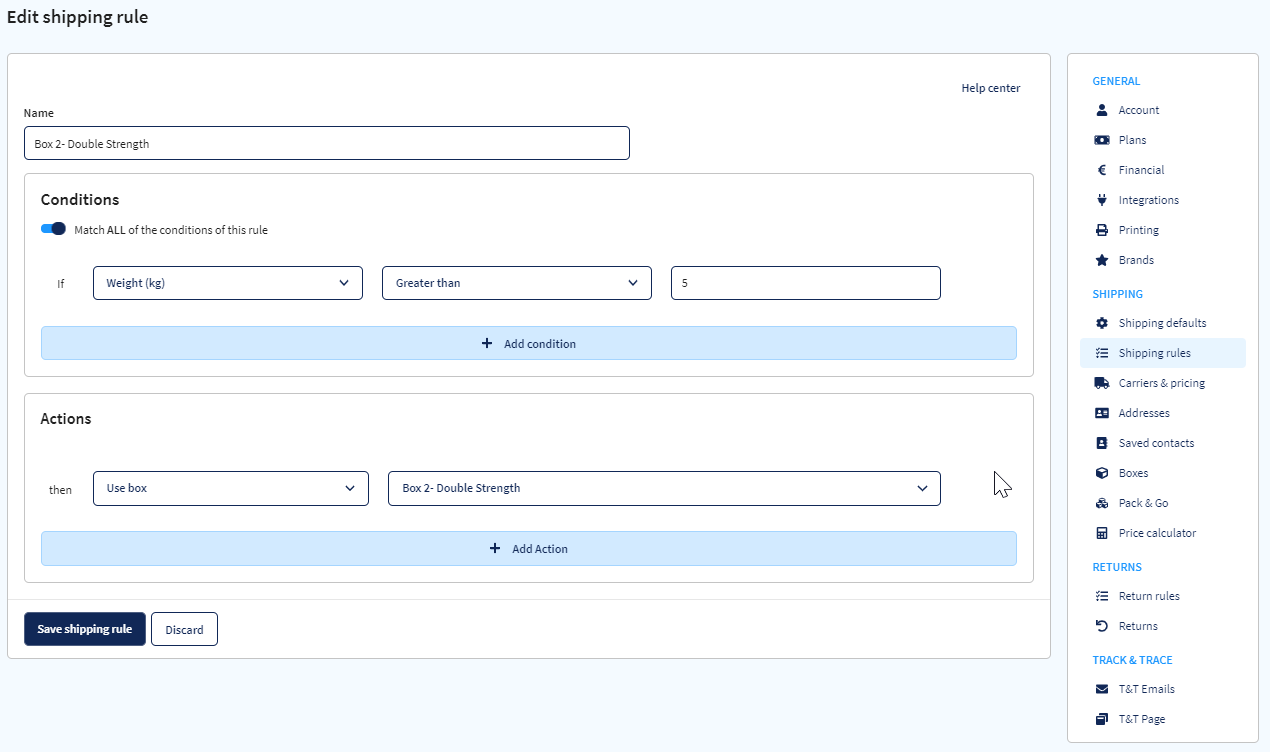
Task: Click the Boxes cube icon
Action: [1102, 473]
